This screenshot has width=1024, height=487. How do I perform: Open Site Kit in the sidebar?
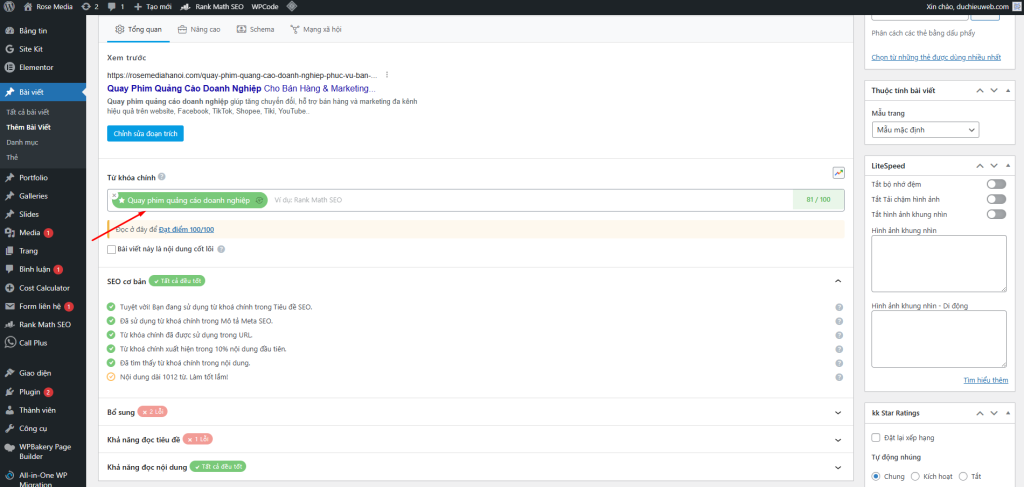[31, 48]
